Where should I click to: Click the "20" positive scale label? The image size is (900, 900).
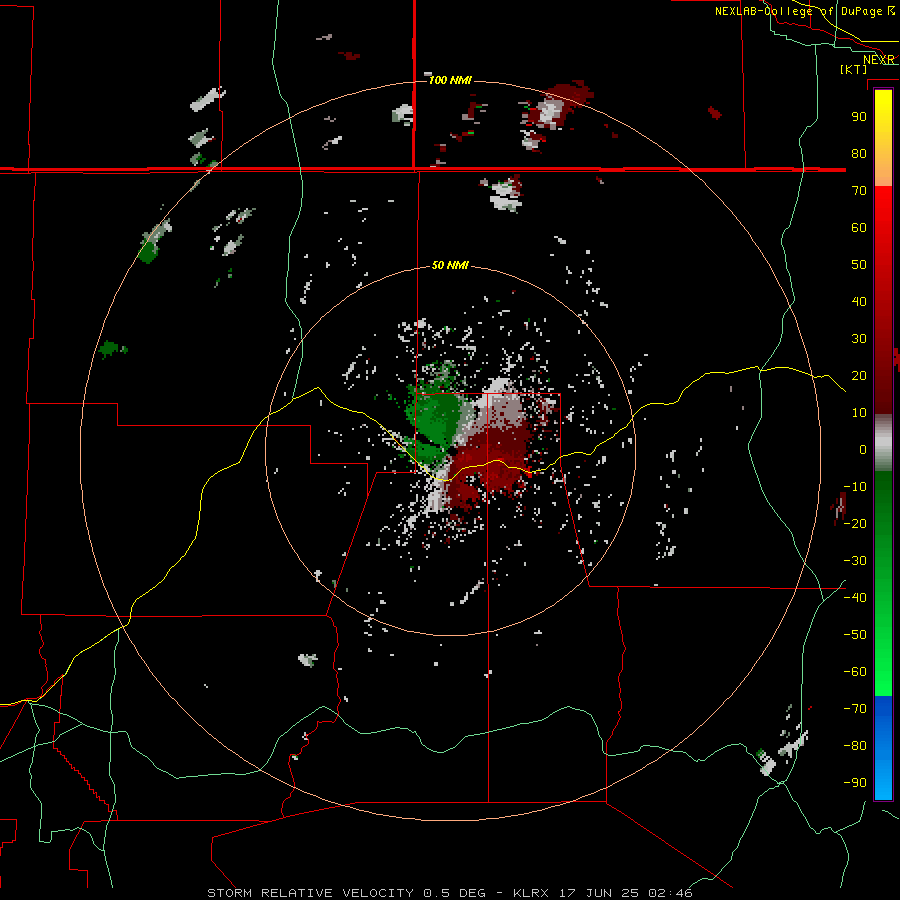[859, 376]
